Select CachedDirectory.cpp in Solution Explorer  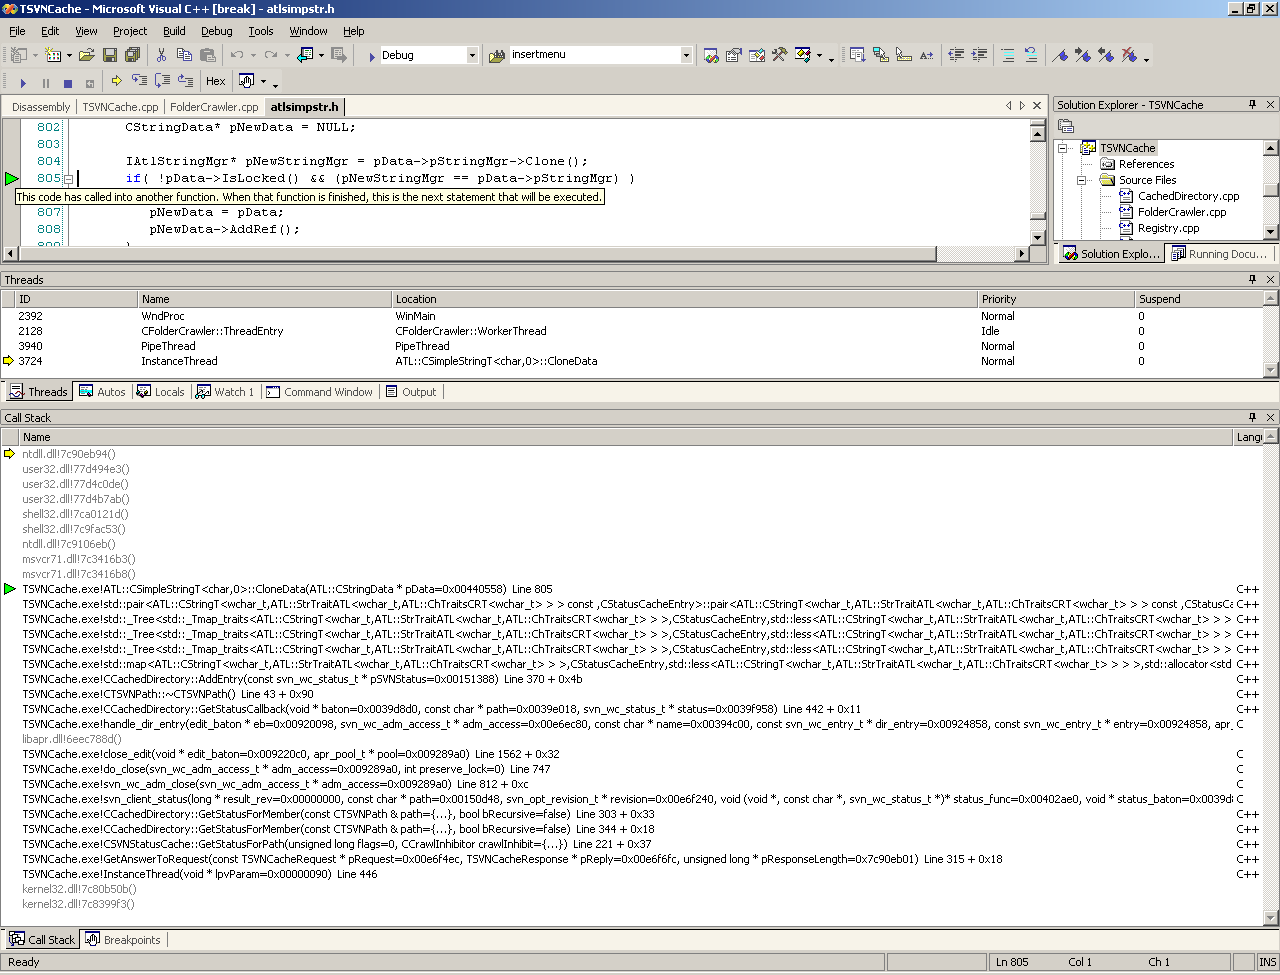(1188, 196)
